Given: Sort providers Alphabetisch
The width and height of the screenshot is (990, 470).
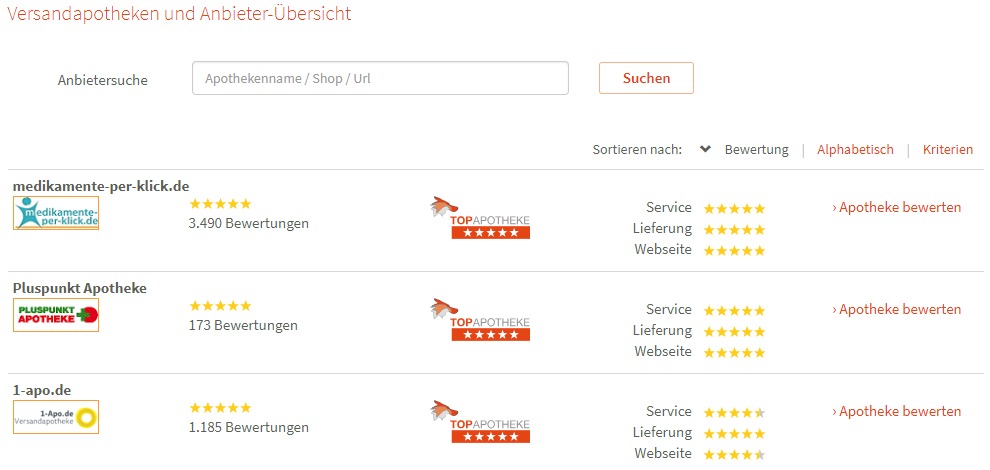Looking at the screenshot, I should [x=855, y=150].
